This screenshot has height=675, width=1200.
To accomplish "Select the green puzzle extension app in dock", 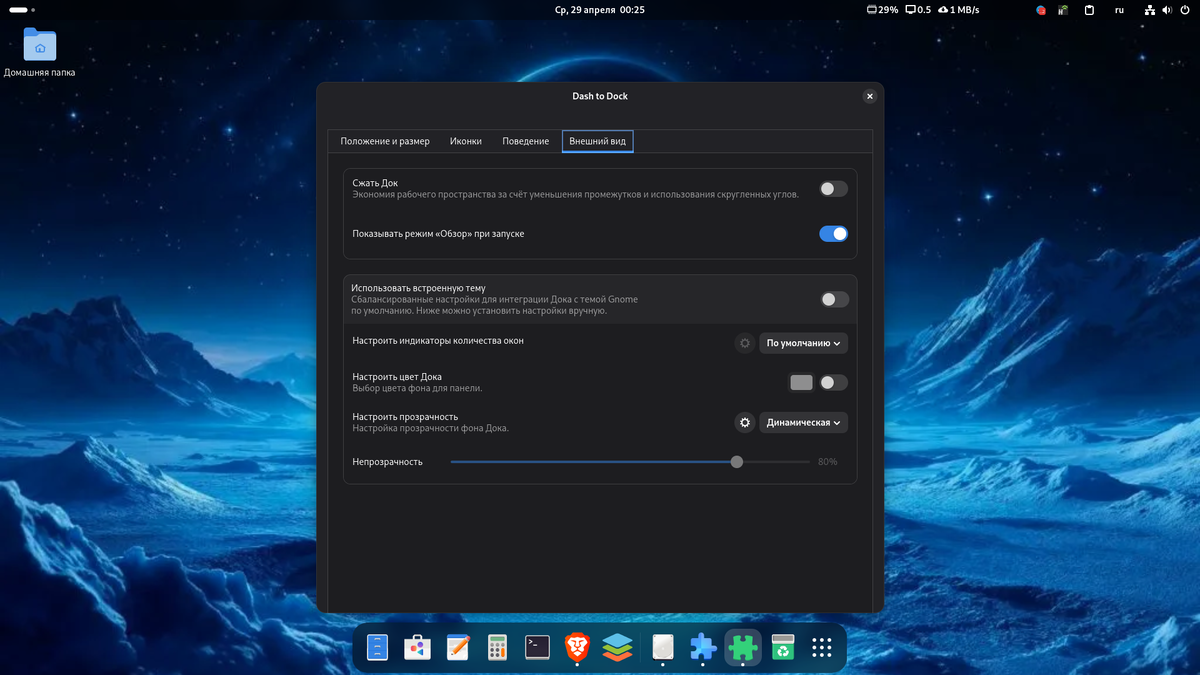I will 743,648.
